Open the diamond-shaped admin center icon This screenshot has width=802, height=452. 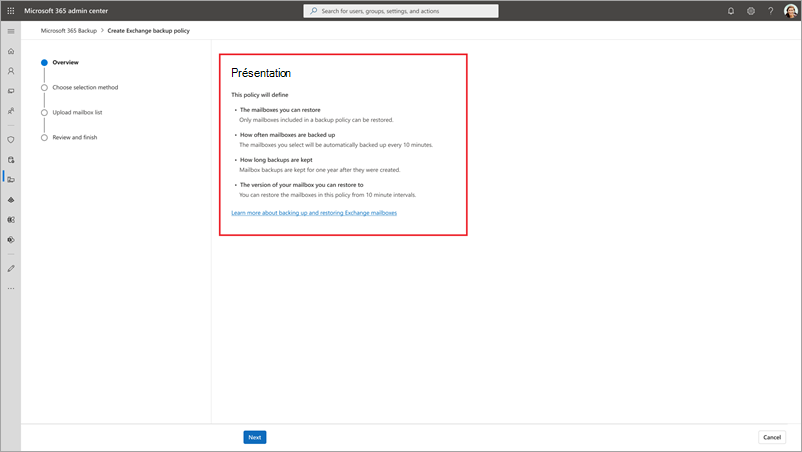click(x=11, y=200)
